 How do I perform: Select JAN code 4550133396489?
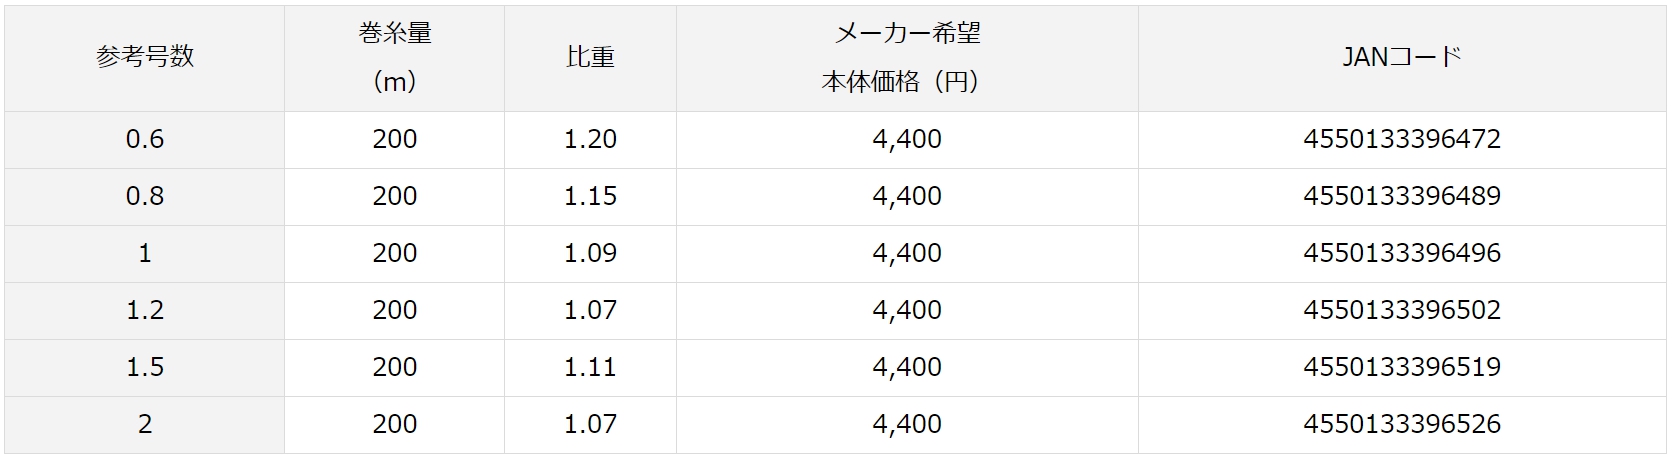coord(1401,196)
